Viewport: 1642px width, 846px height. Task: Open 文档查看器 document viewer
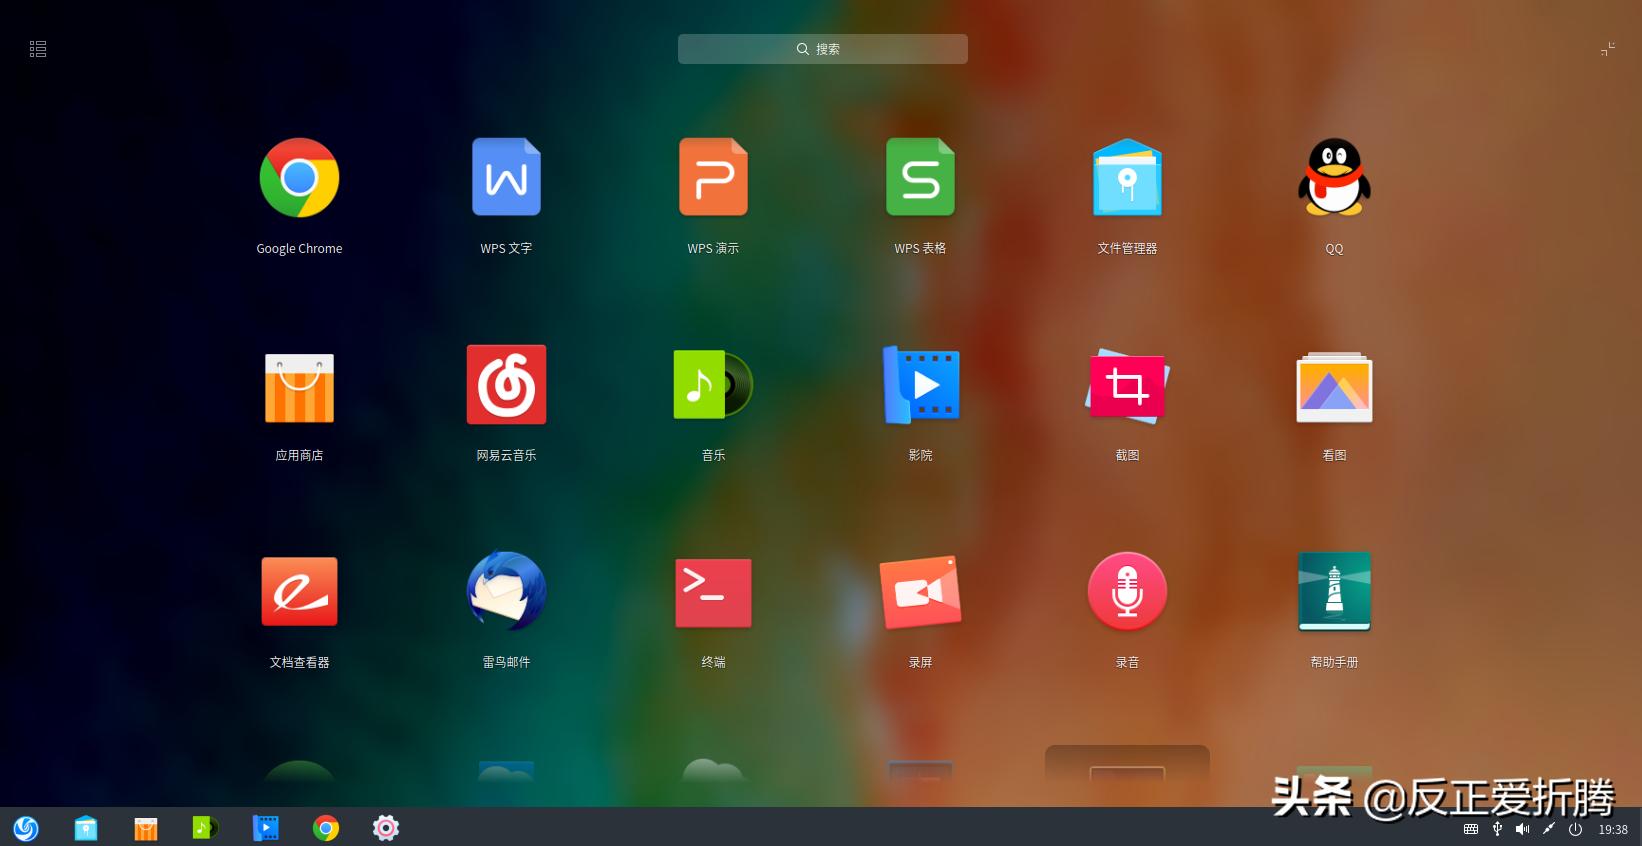pyautogui.click(x=299, y=592)
